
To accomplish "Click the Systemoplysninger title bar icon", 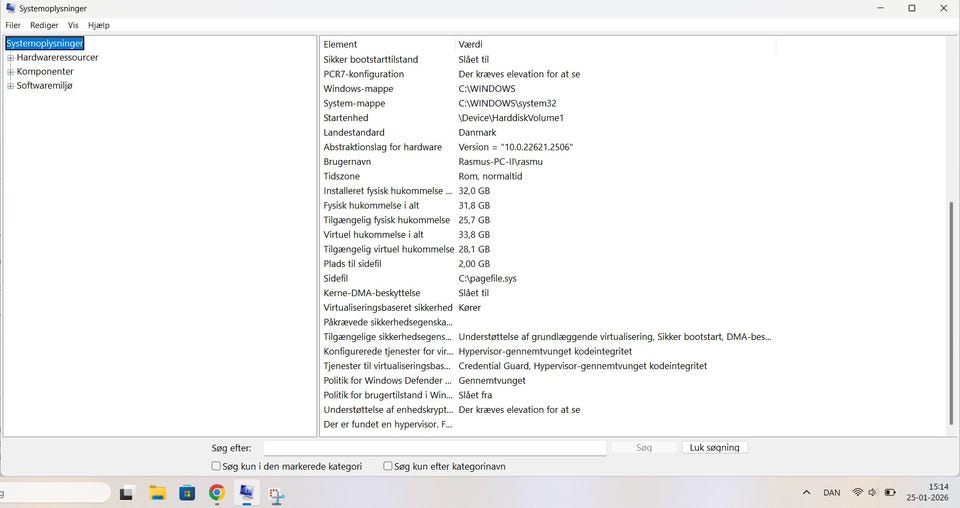I will (10, 9).
